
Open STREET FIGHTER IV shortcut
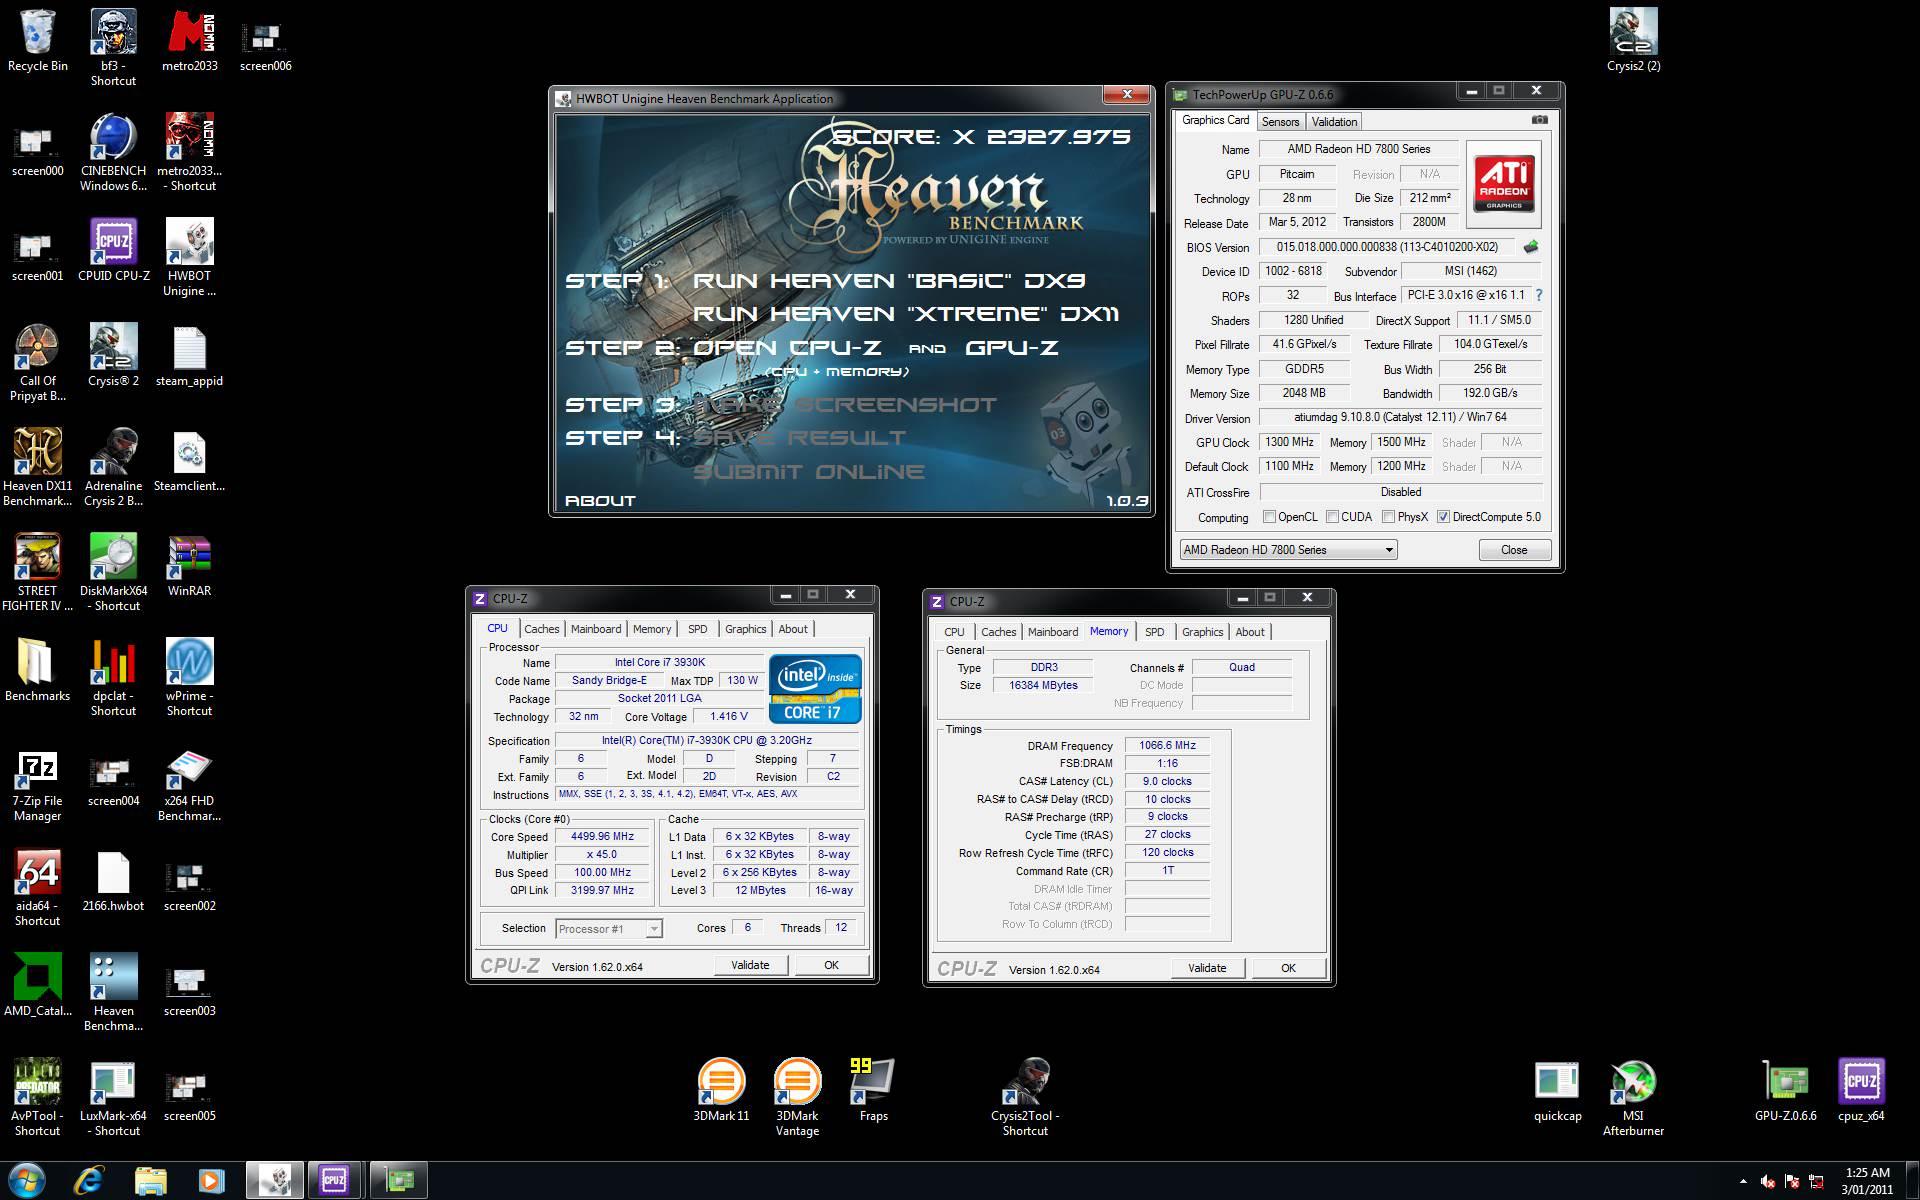coord(37,572)
